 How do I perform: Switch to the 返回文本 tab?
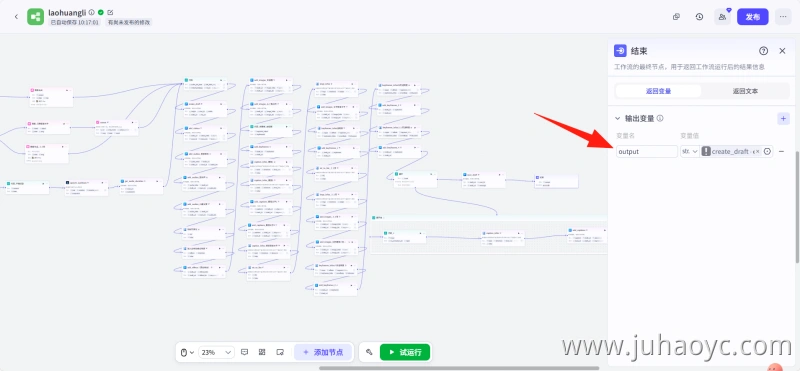[x=745, y=91]
